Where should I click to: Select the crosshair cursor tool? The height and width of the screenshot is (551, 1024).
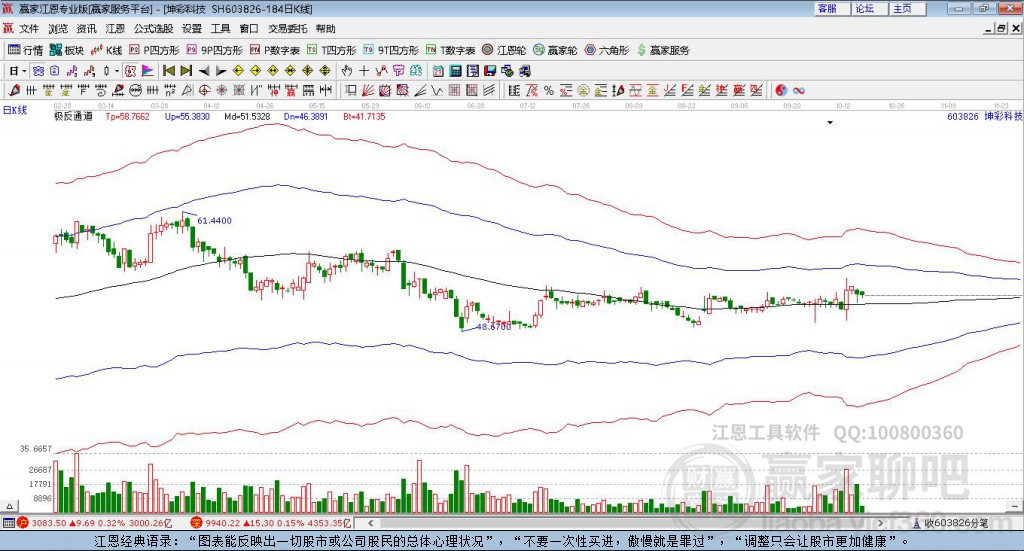[364, 71]
